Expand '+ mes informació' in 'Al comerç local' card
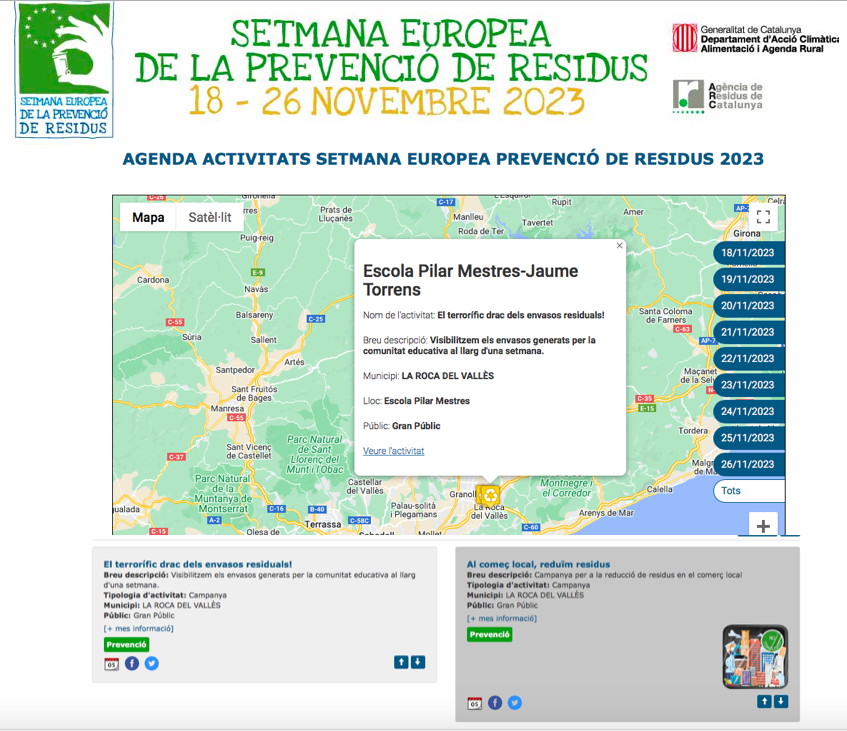 point(501,619)
